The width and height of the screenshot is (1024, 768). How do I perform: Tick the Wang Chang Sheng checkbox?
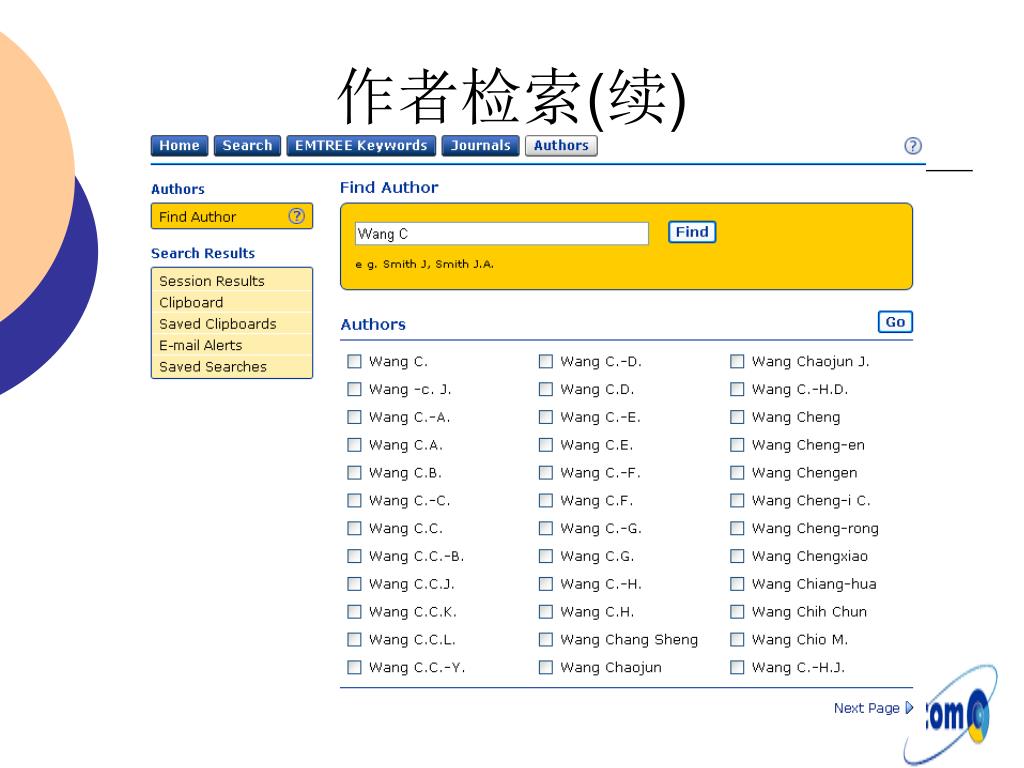click(546, 640)
